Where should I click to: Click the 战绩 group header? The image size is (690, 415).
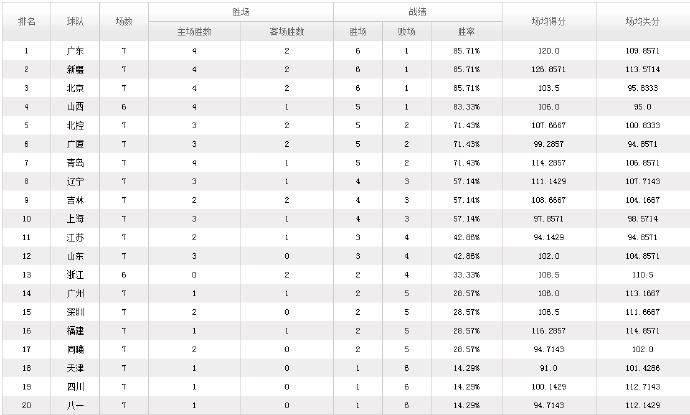(418, 12)
